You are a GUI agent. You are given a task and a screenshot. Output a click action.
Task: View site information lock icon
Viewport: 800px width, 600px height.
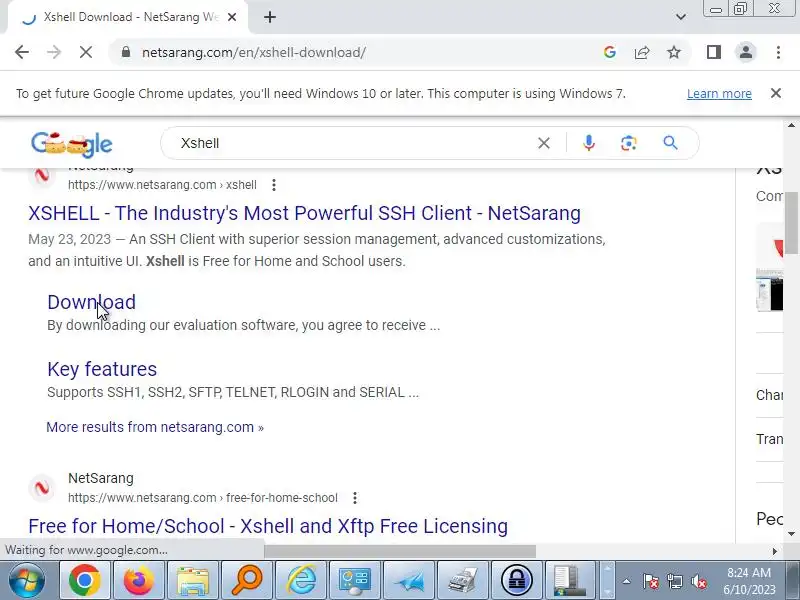pos(126,52)
